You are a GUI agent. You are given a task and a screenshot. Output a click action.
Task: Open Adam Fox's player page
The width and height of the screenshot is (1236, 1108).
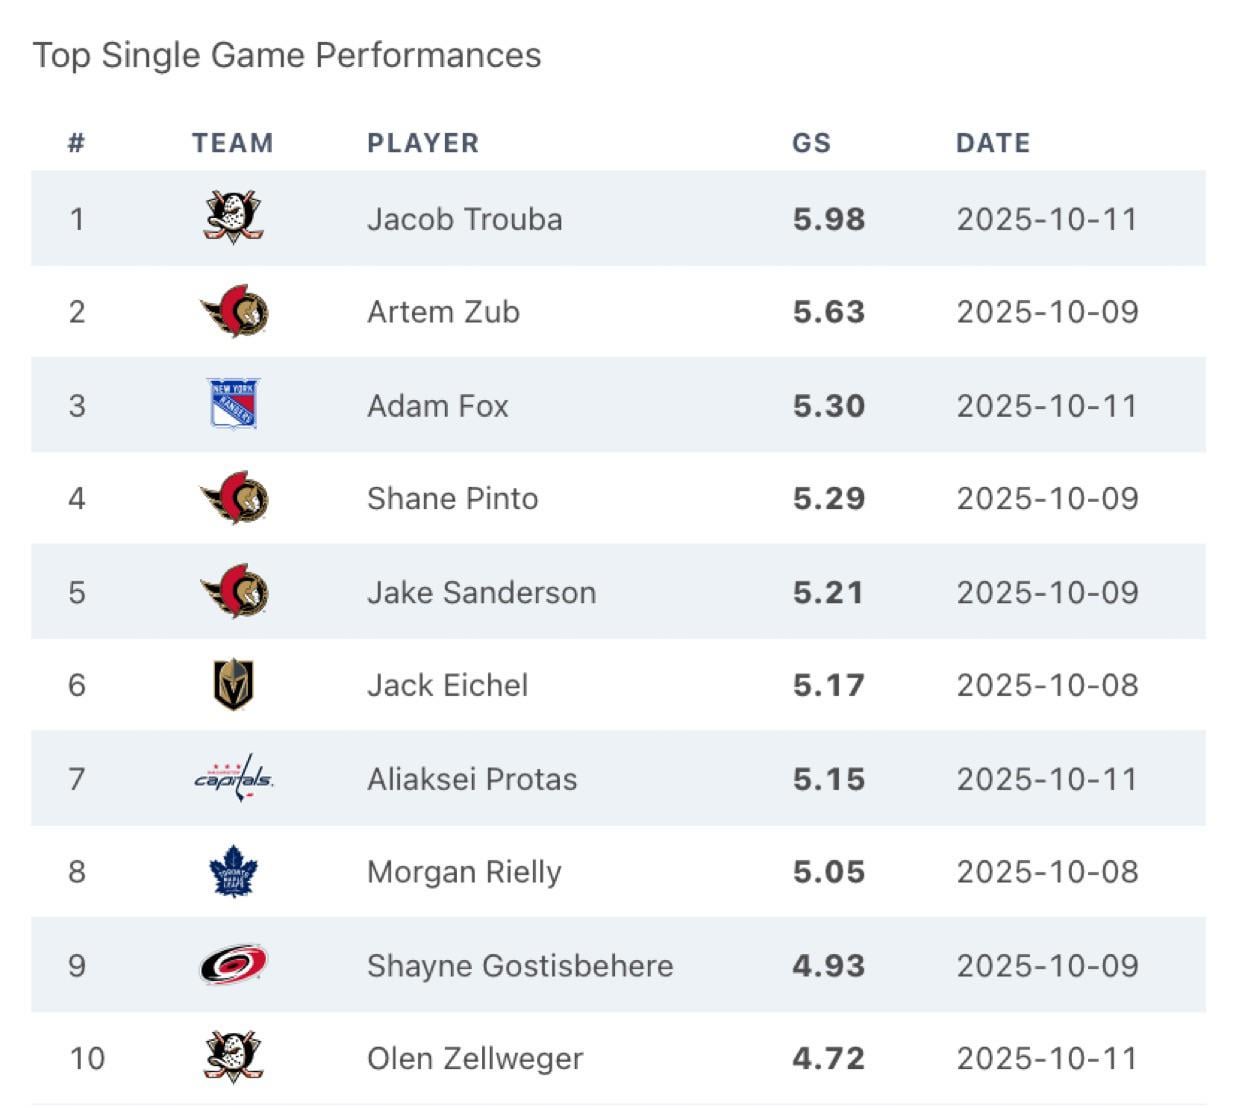click(x=437, y=406)
